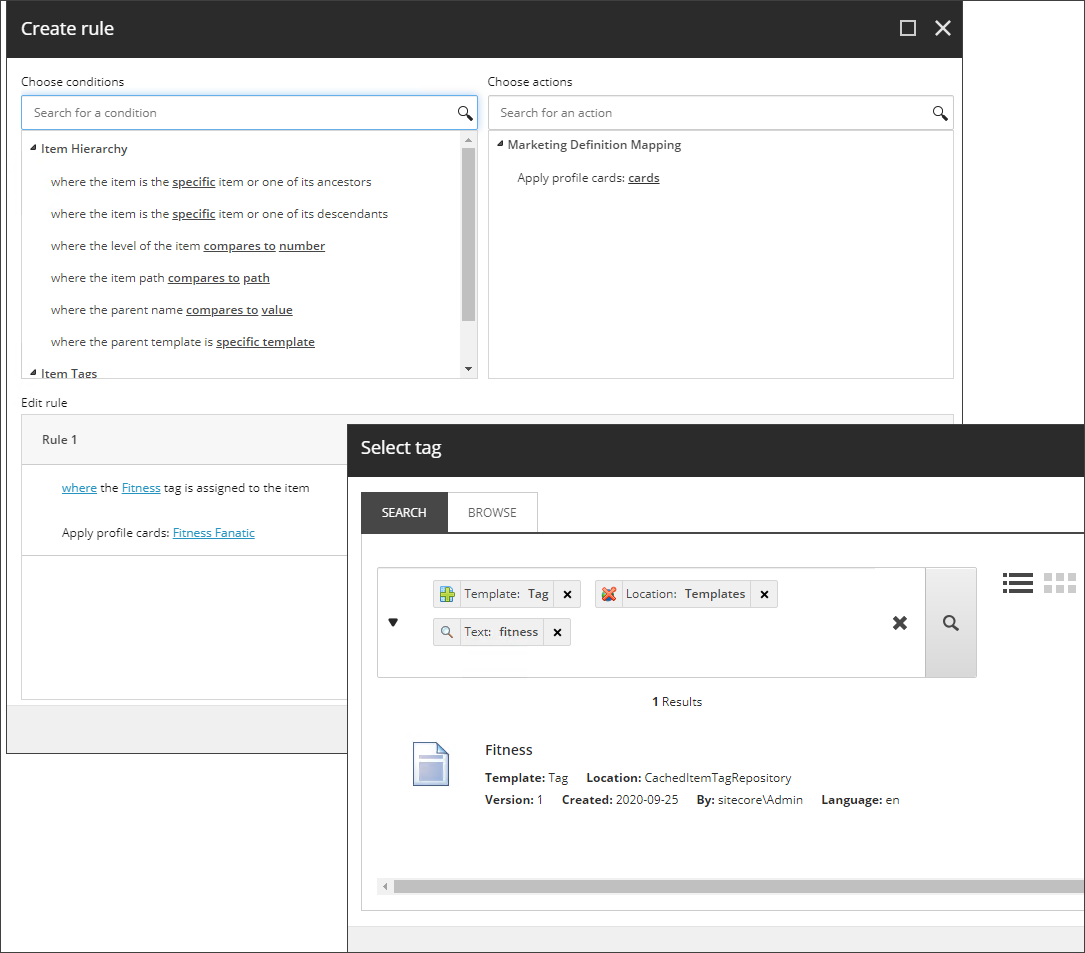This screenshot has height=953, width=1085.
Task: Select the SEARCH tab
Action: tap(404, 512)
